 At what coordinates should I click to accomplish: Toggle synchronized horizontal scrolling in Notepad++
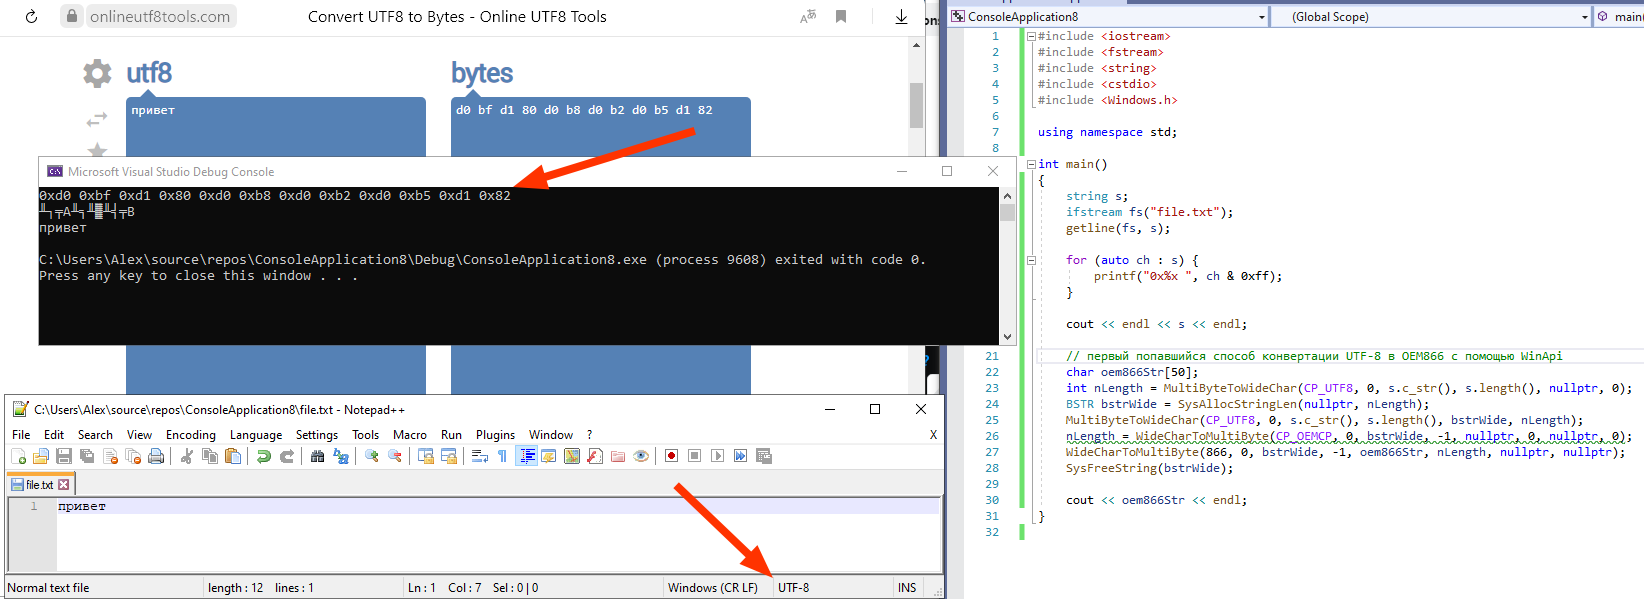click(449, 456)
